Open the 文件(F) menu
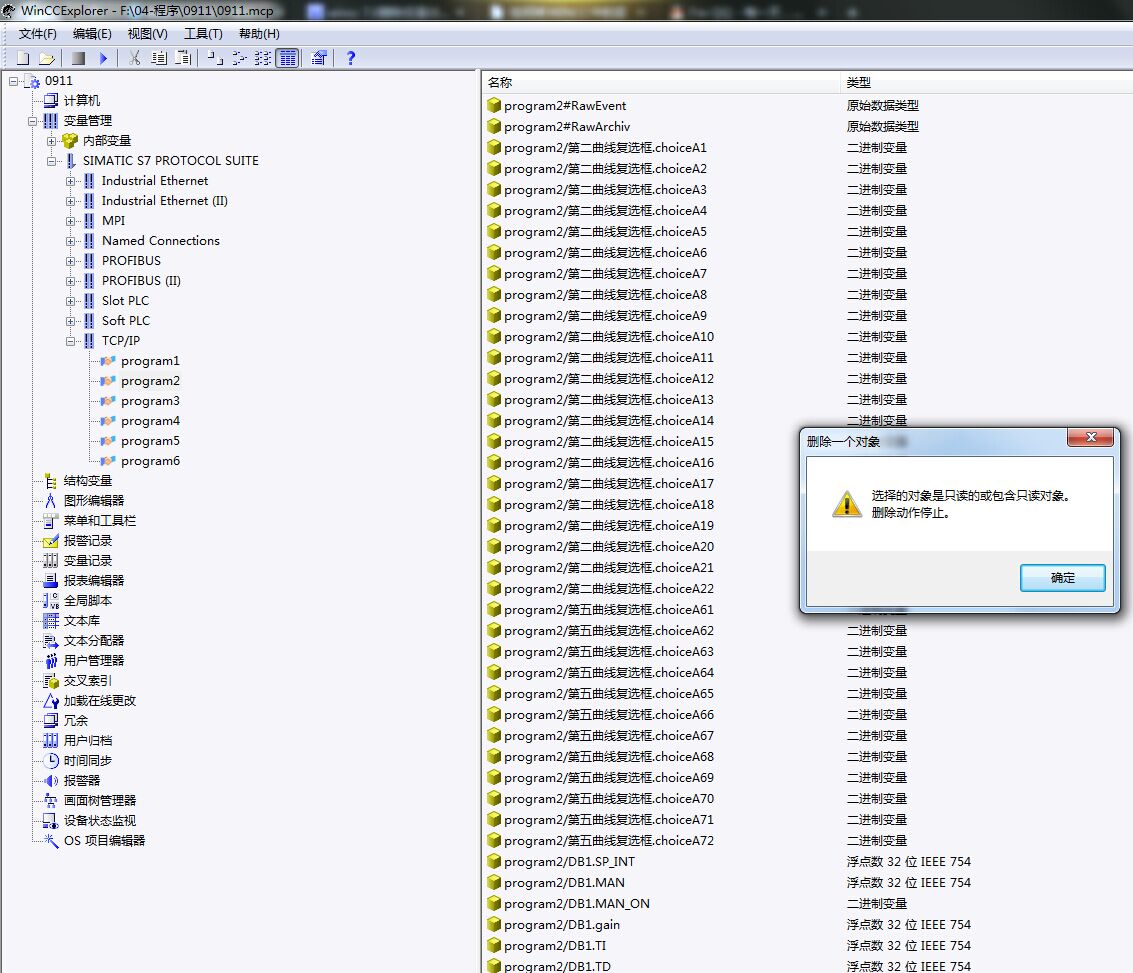Image resolution: width=1133 pixels, height=973 pixels. pyautogui.click(x=38, y=34)
